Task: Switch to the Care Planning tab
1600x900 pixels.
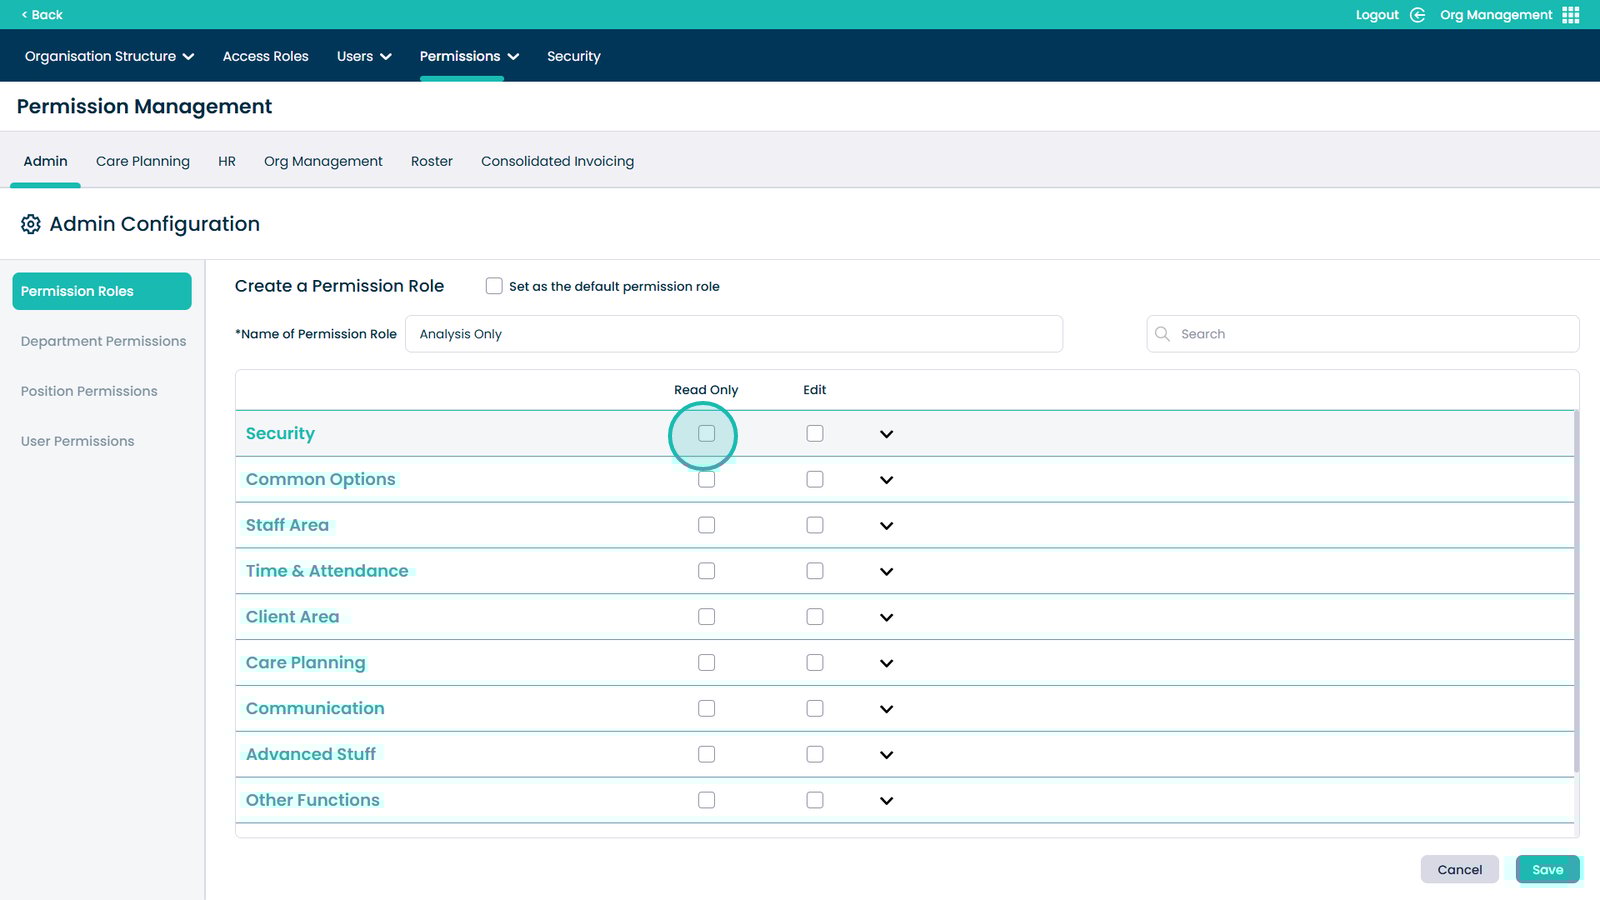Action: (x=143, y=161)
